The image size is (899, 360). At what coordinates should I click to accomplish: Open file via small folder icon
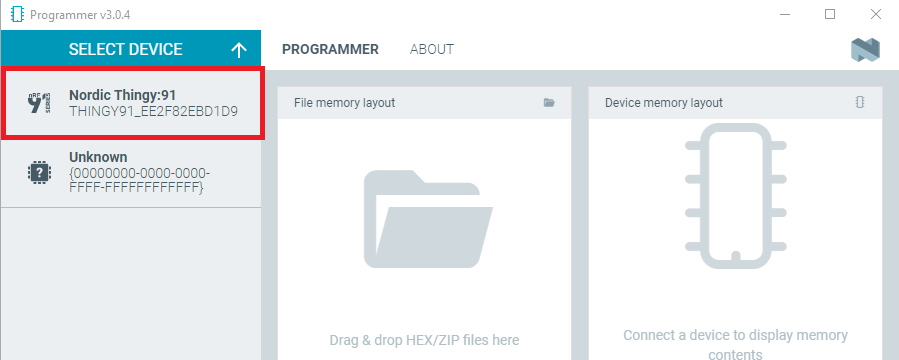(x=549, y=103)
